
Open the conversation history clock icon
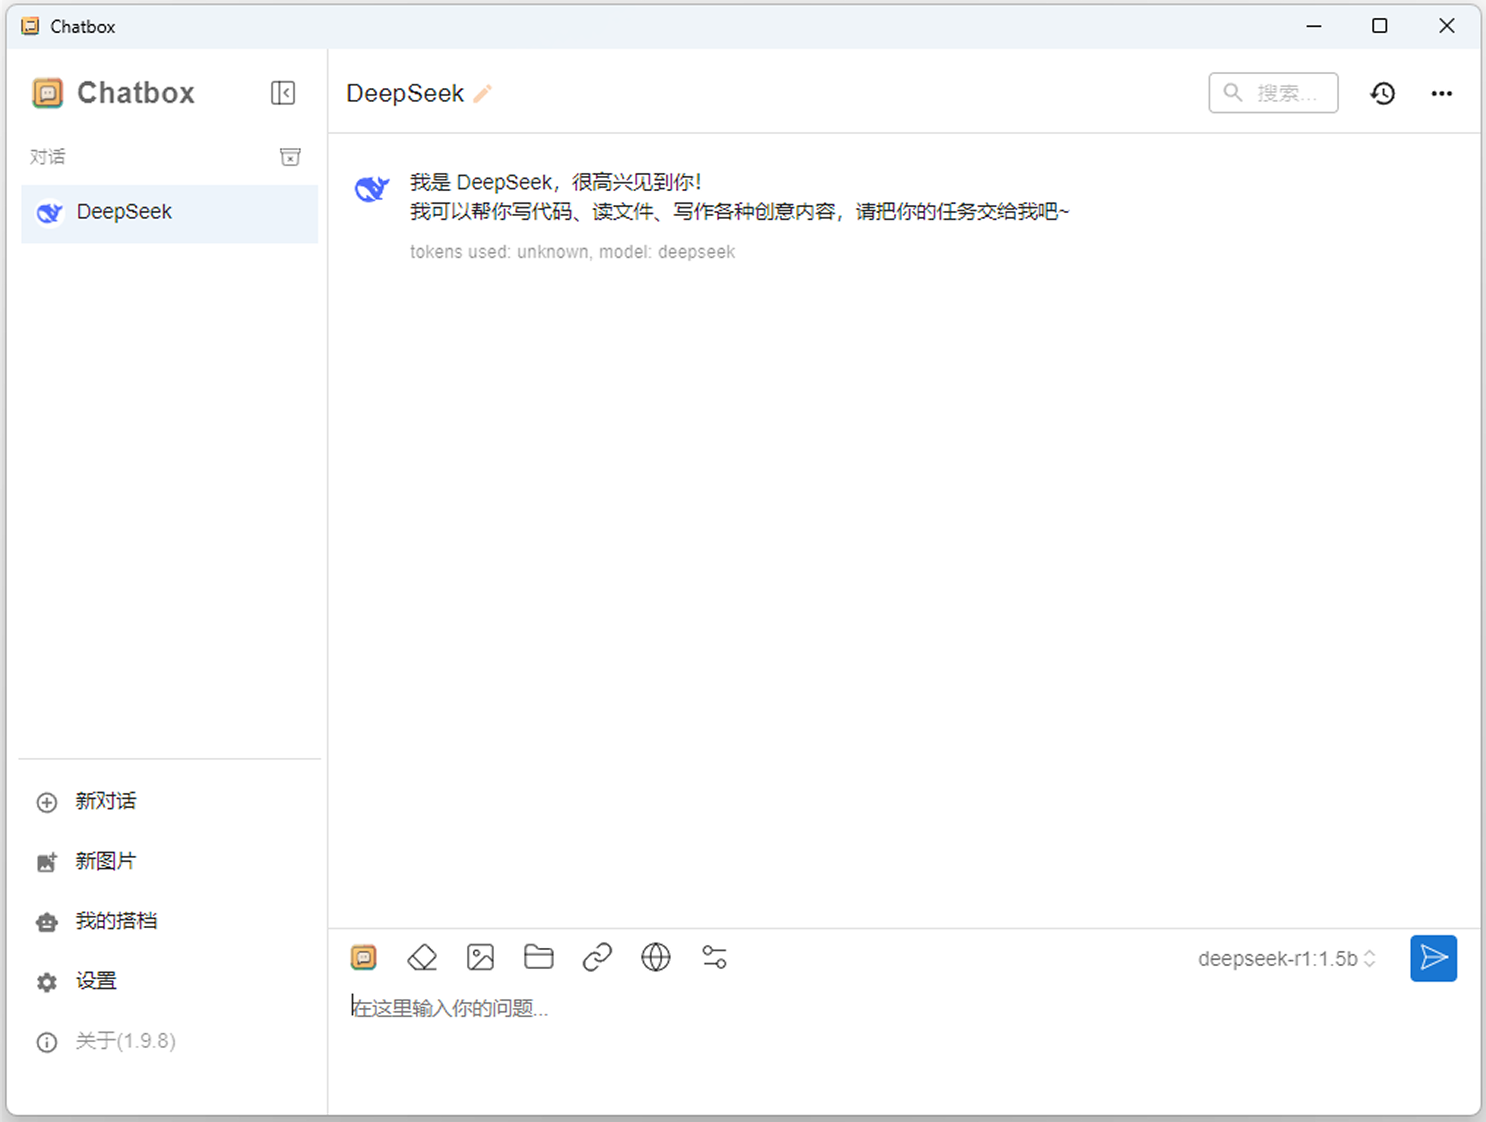[x=1382, y=93]
